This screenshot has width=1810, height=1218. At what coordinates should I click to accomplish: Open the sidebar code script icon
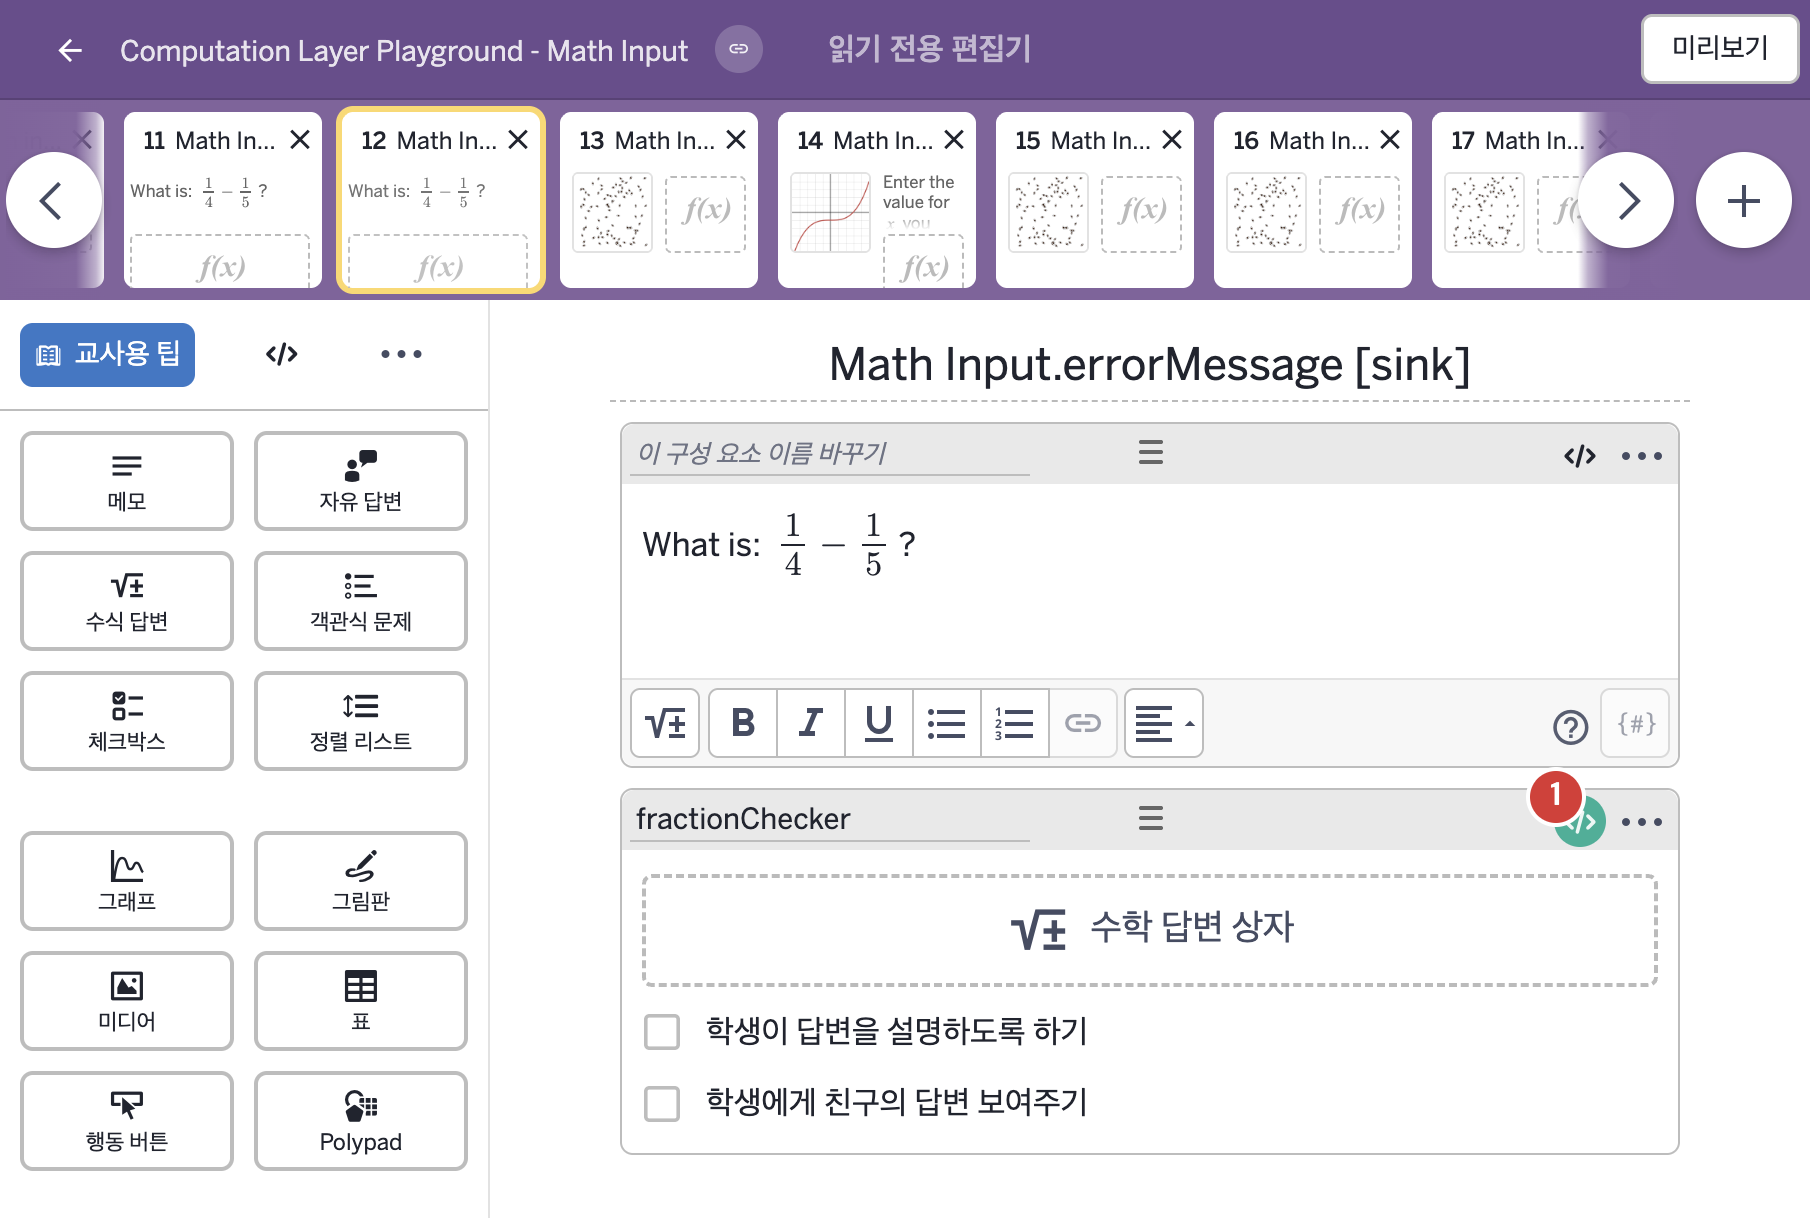coord(282,354)
